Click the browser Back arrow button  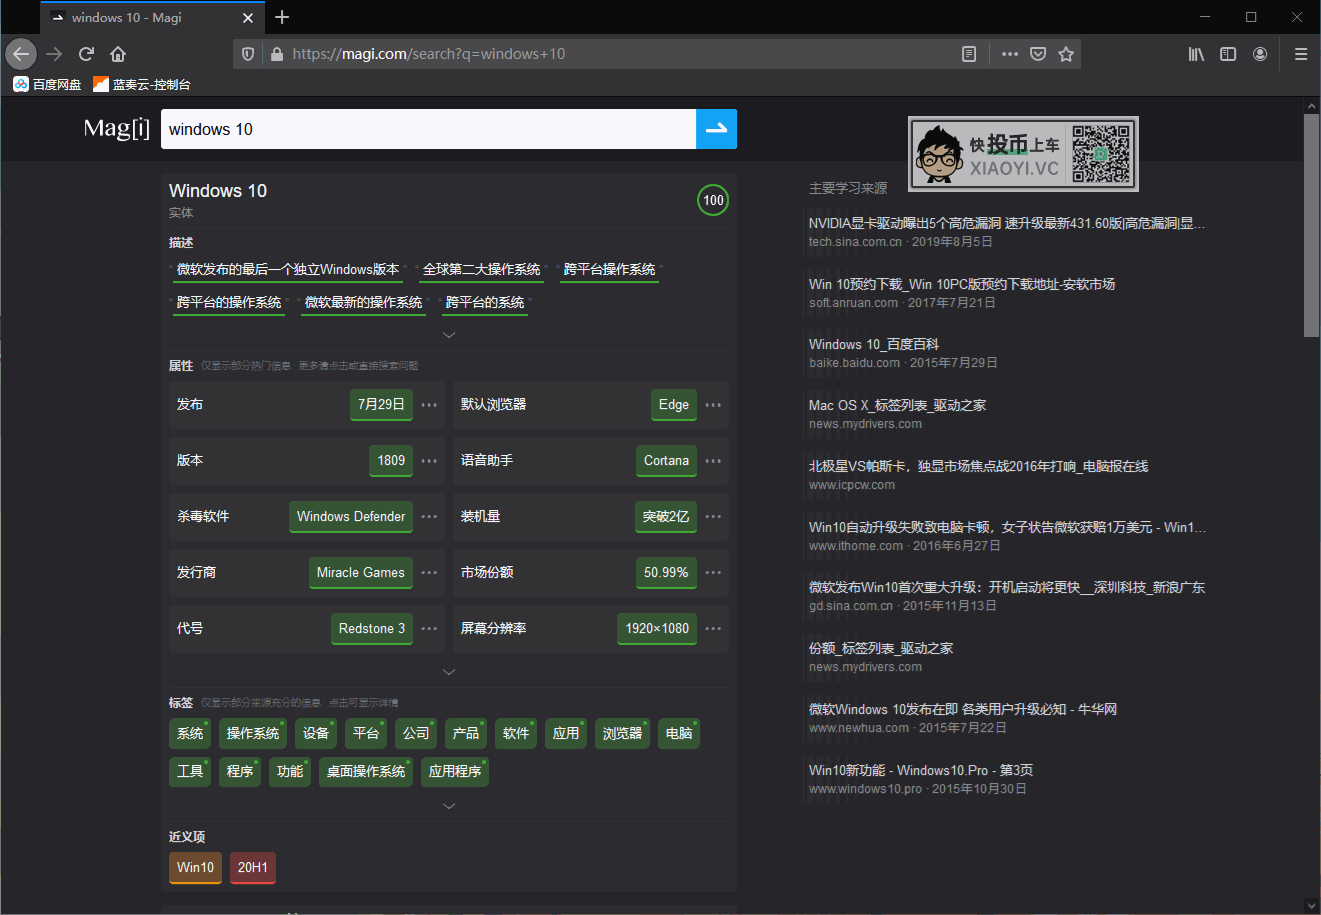tap(21, 54)
